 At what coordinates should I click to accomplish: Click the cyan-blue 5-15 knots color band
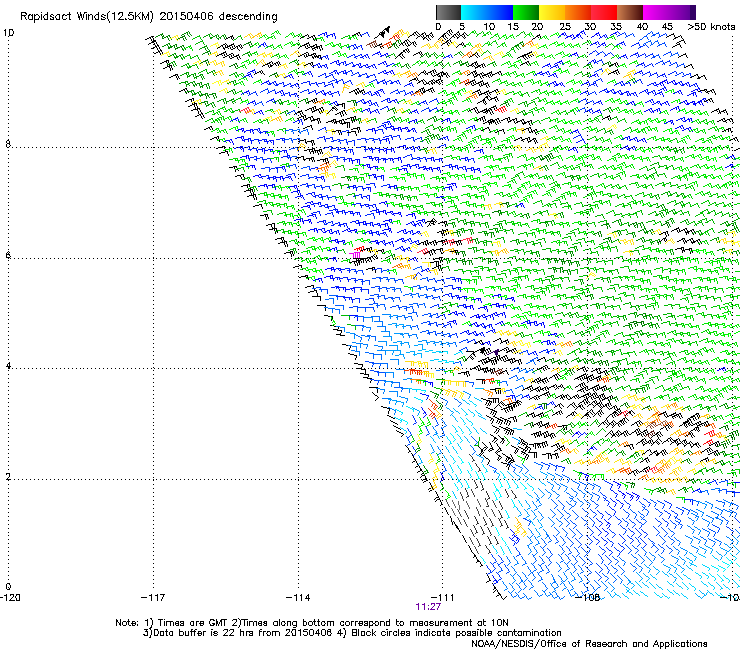pos(487,12)
